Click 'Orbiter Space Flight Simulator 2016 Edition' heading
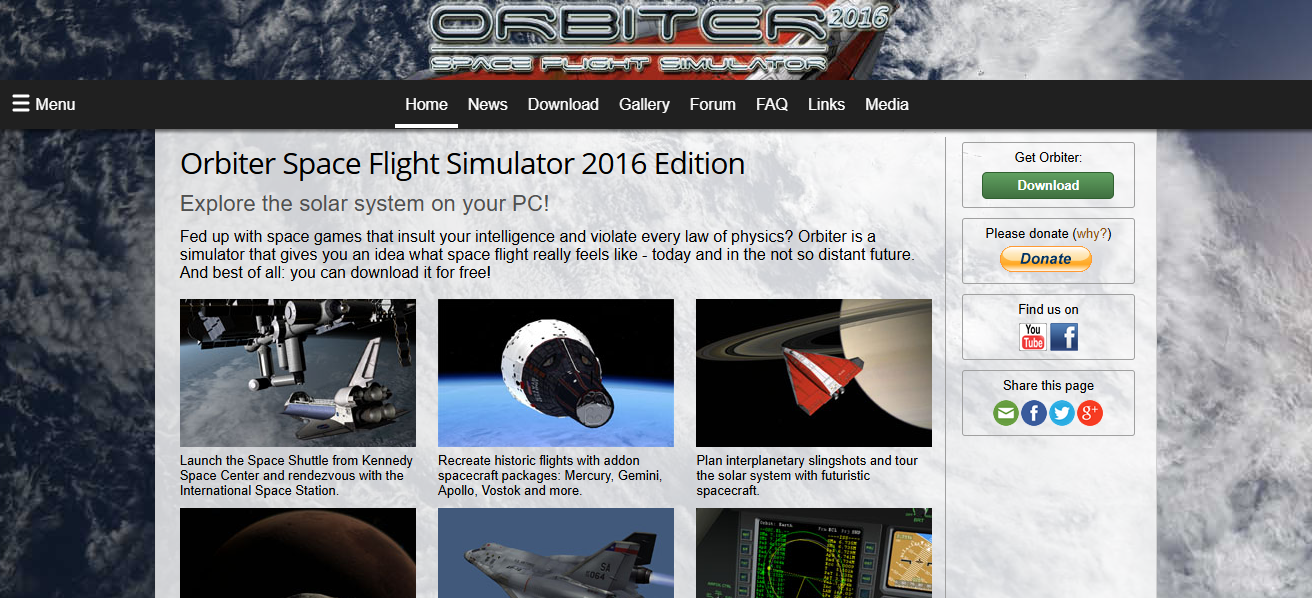 pos(462,164)
